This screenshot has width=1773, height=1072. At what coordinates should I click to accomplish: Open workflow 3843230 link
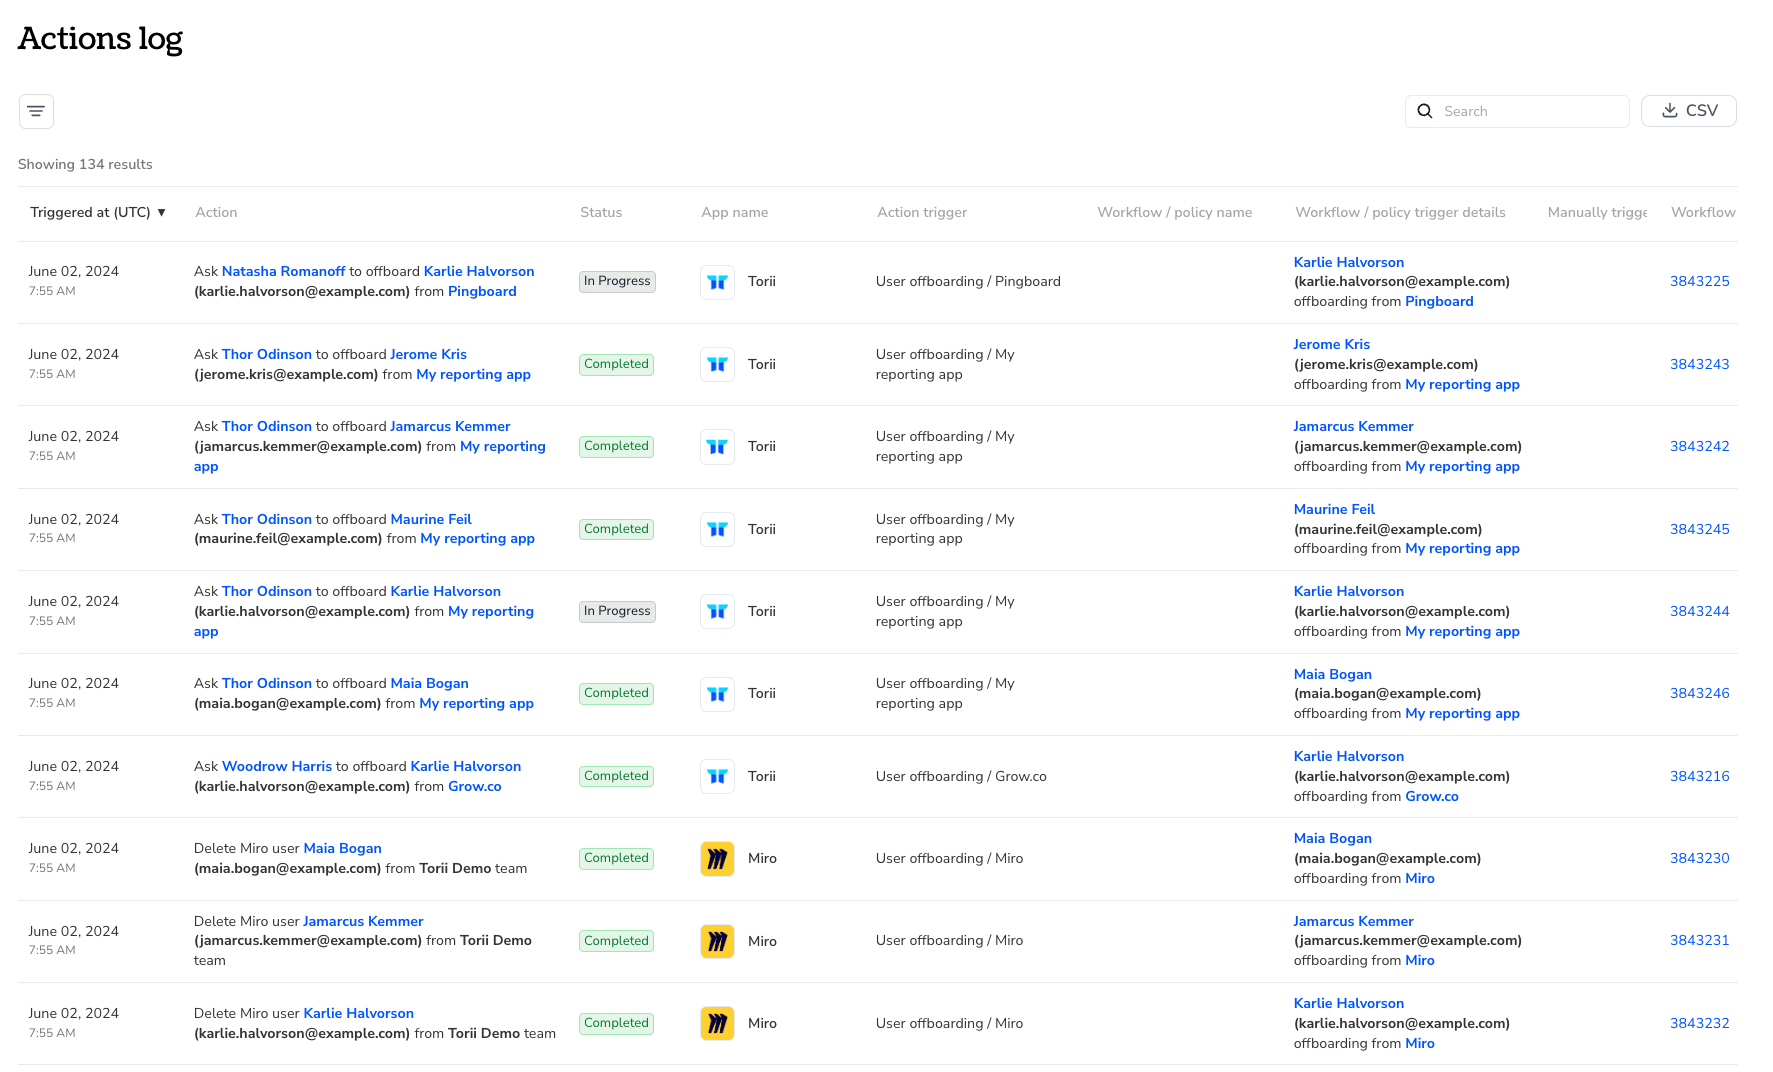click(x=1699, y=858)
